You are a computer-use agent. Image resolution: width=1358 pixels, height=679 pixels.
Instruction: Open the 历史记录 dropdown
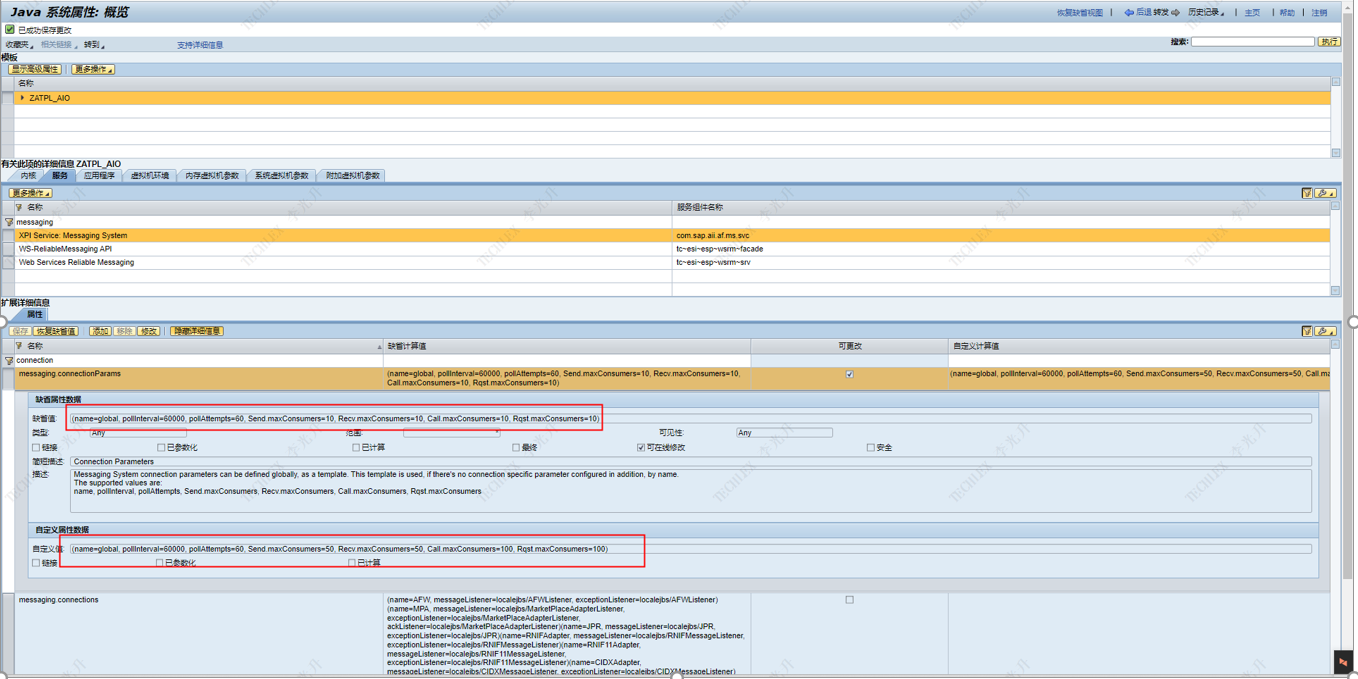(1206, 13)
